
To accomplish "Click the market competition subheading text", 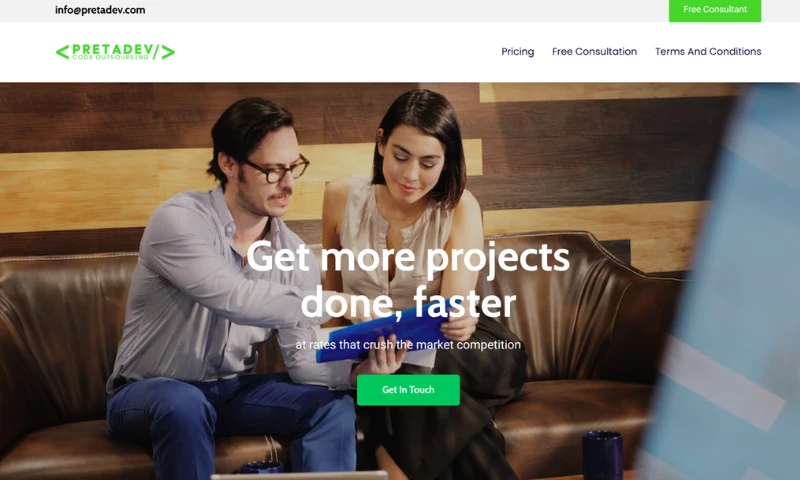I will (408, 345).
